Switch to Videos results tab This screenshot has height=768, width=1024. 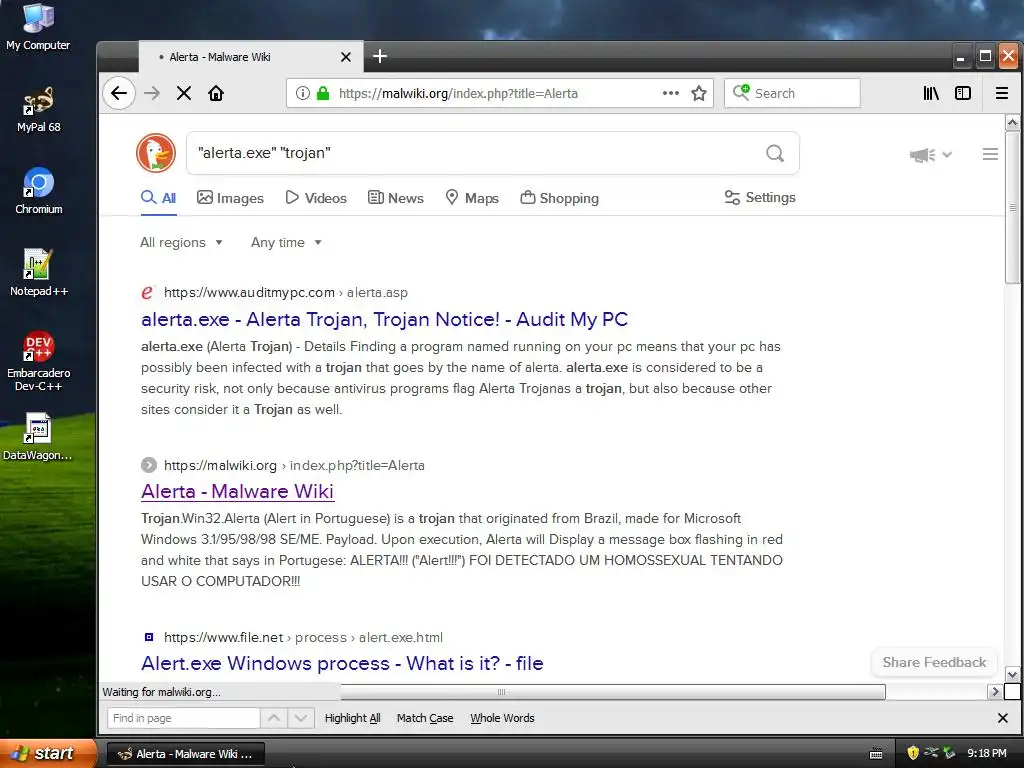pos(316,198)
